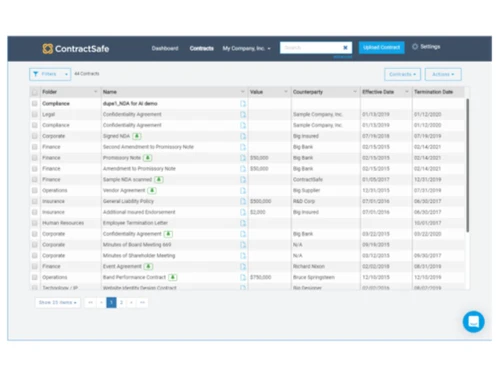Open Name column menu arrow

[x=242, y=92]
